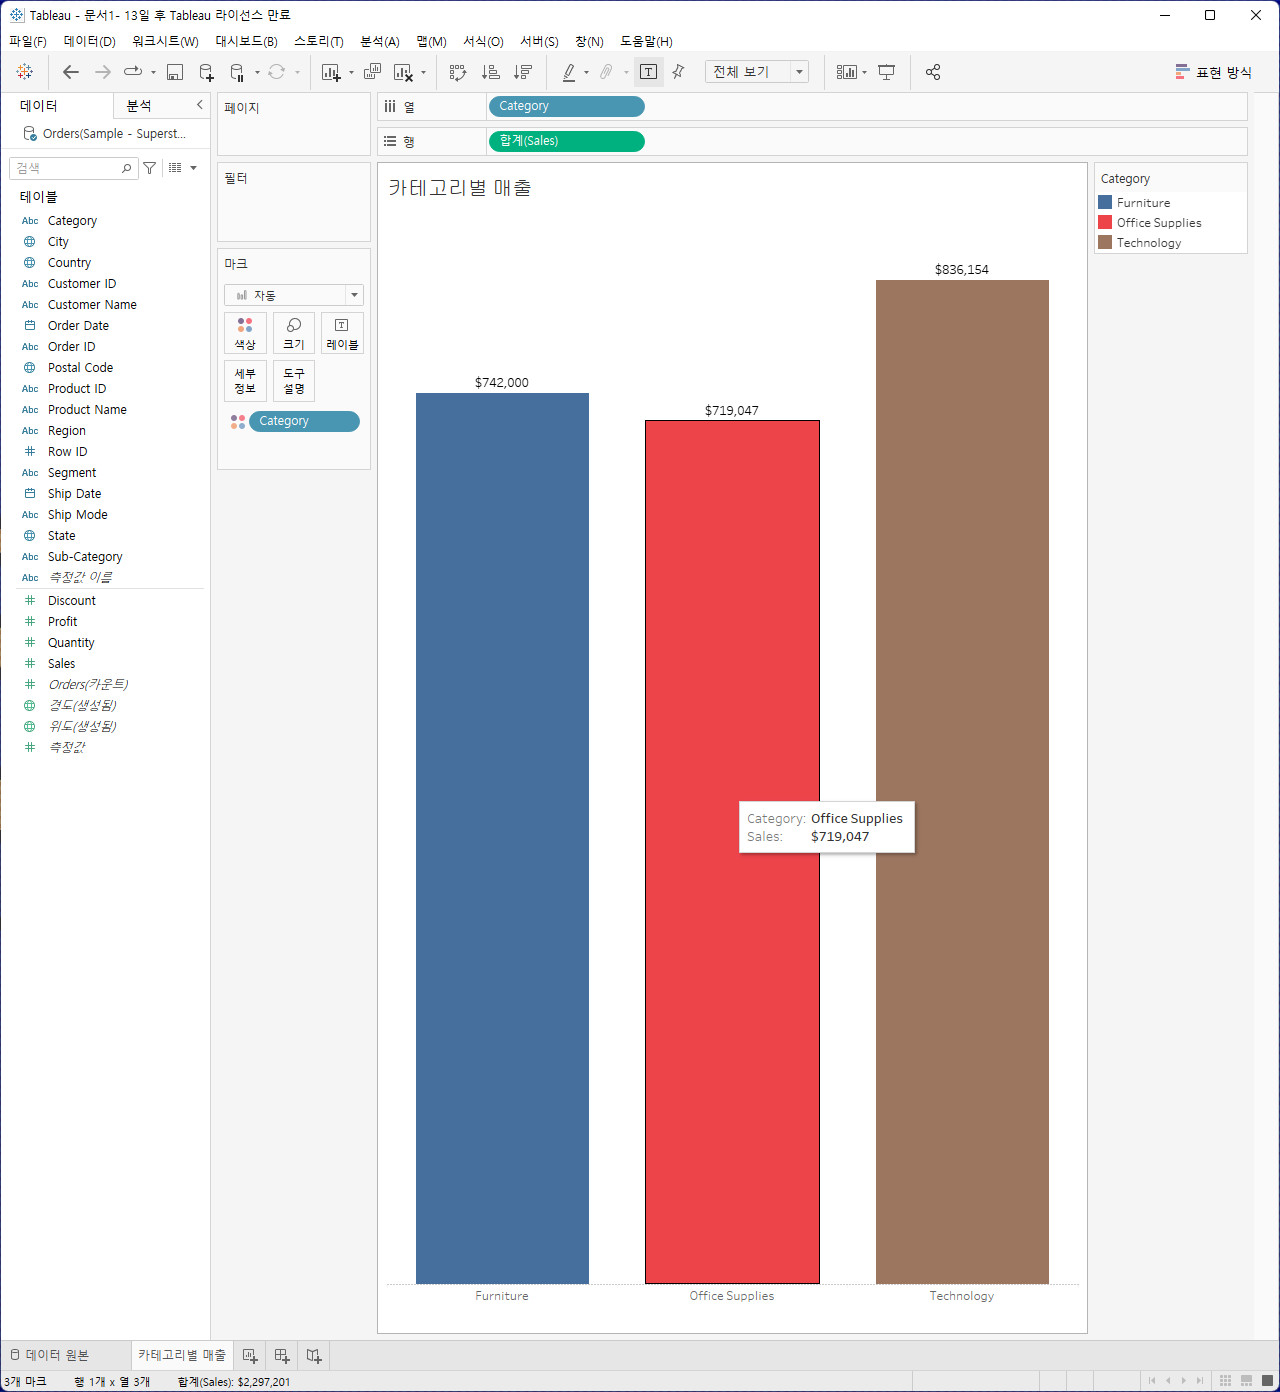Sort ascending using the toolbar icon
The image size is (1280, 1392).
490,72
